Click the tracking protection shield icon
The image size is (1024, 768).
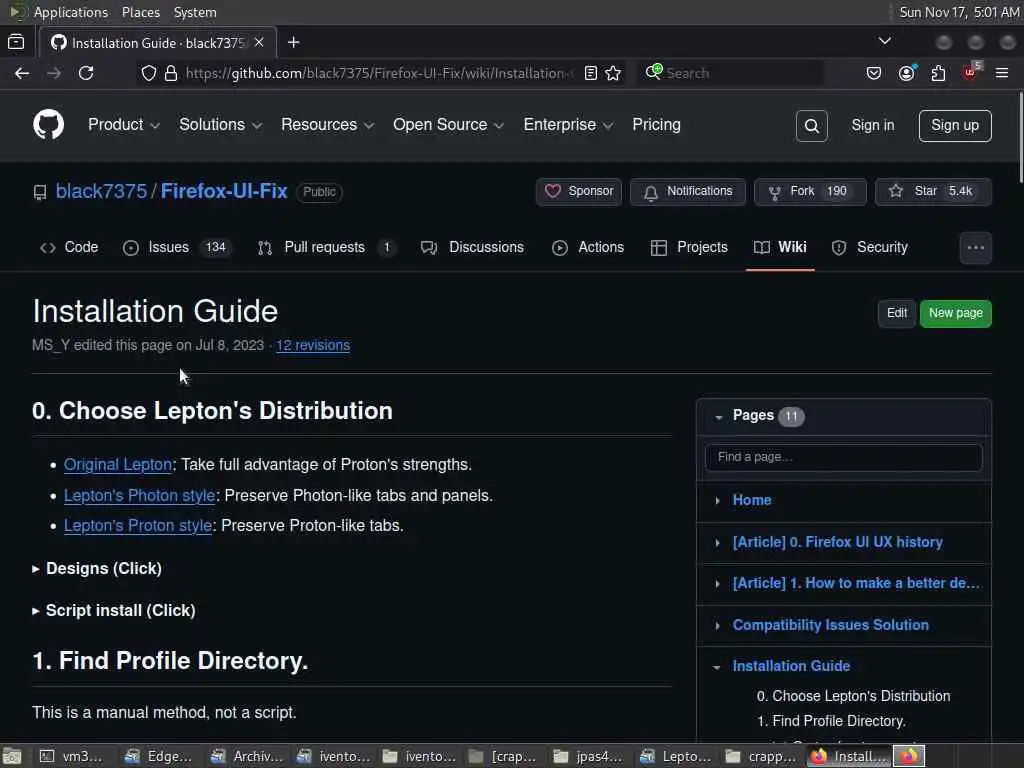(149, 73)
